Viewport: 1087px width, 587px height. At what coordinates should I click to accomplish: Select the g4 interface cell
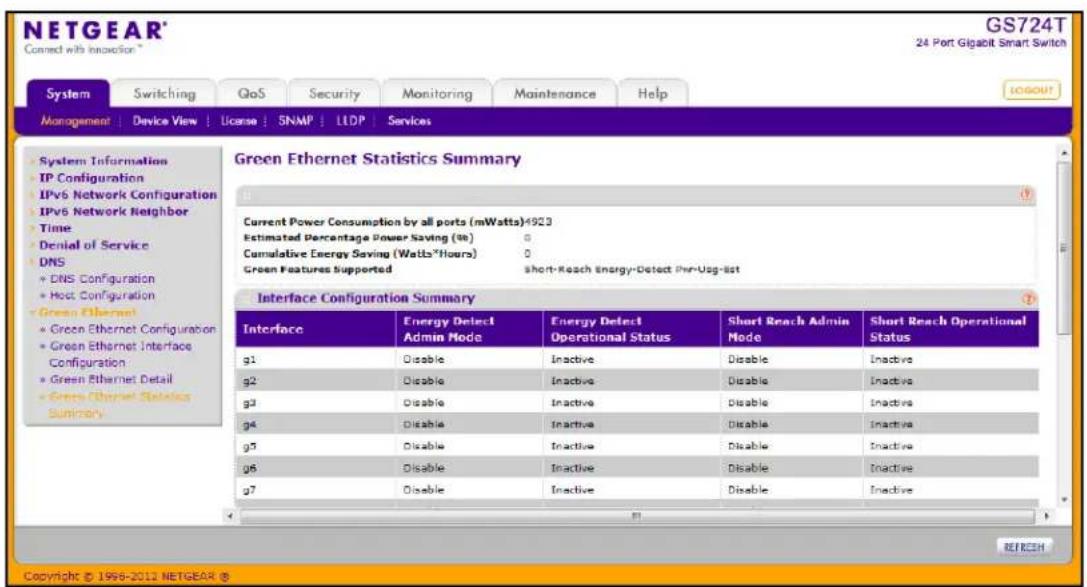point(316,424)
